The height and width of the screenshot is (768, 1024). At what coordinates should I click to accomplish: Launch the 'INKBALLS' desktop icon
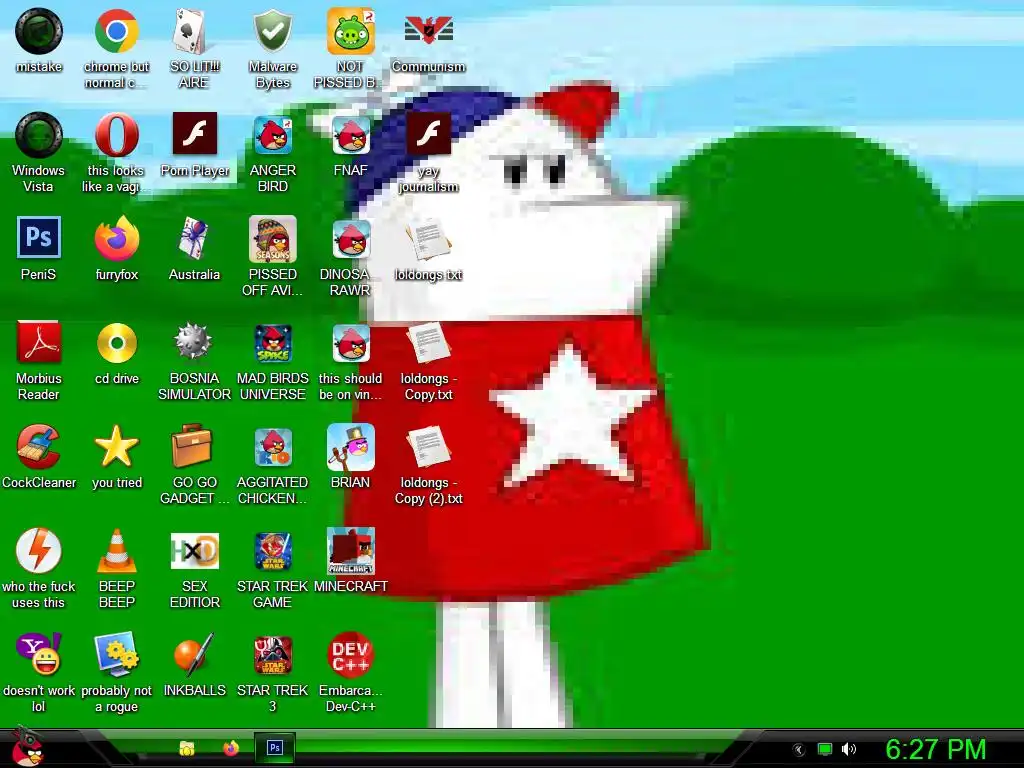(194, 654)
